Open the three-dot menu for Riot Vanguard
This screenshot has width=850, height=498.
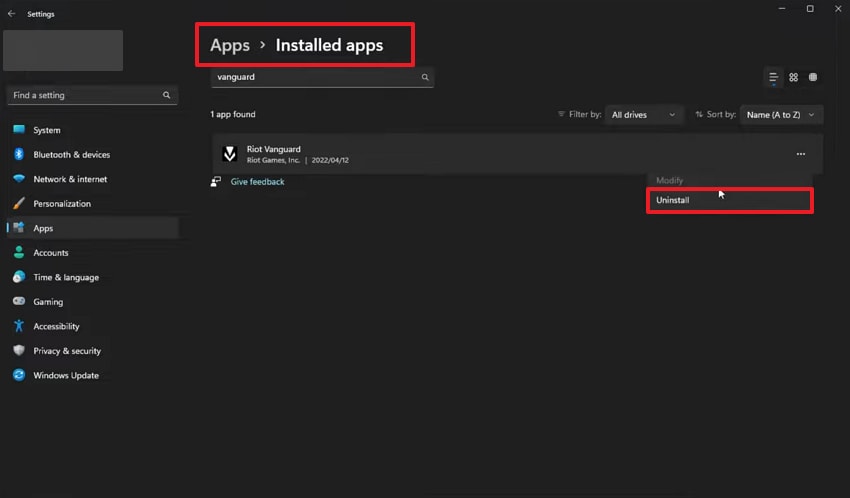(801, 154)
